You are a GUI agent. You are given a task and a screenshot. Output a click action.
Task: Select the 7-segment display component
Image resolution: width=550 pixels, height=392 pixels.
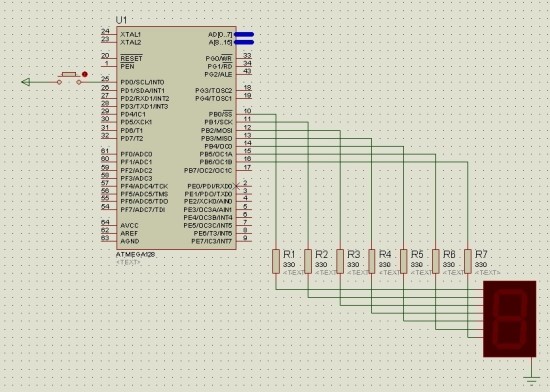pyautogui.click(x=510, y=319)
